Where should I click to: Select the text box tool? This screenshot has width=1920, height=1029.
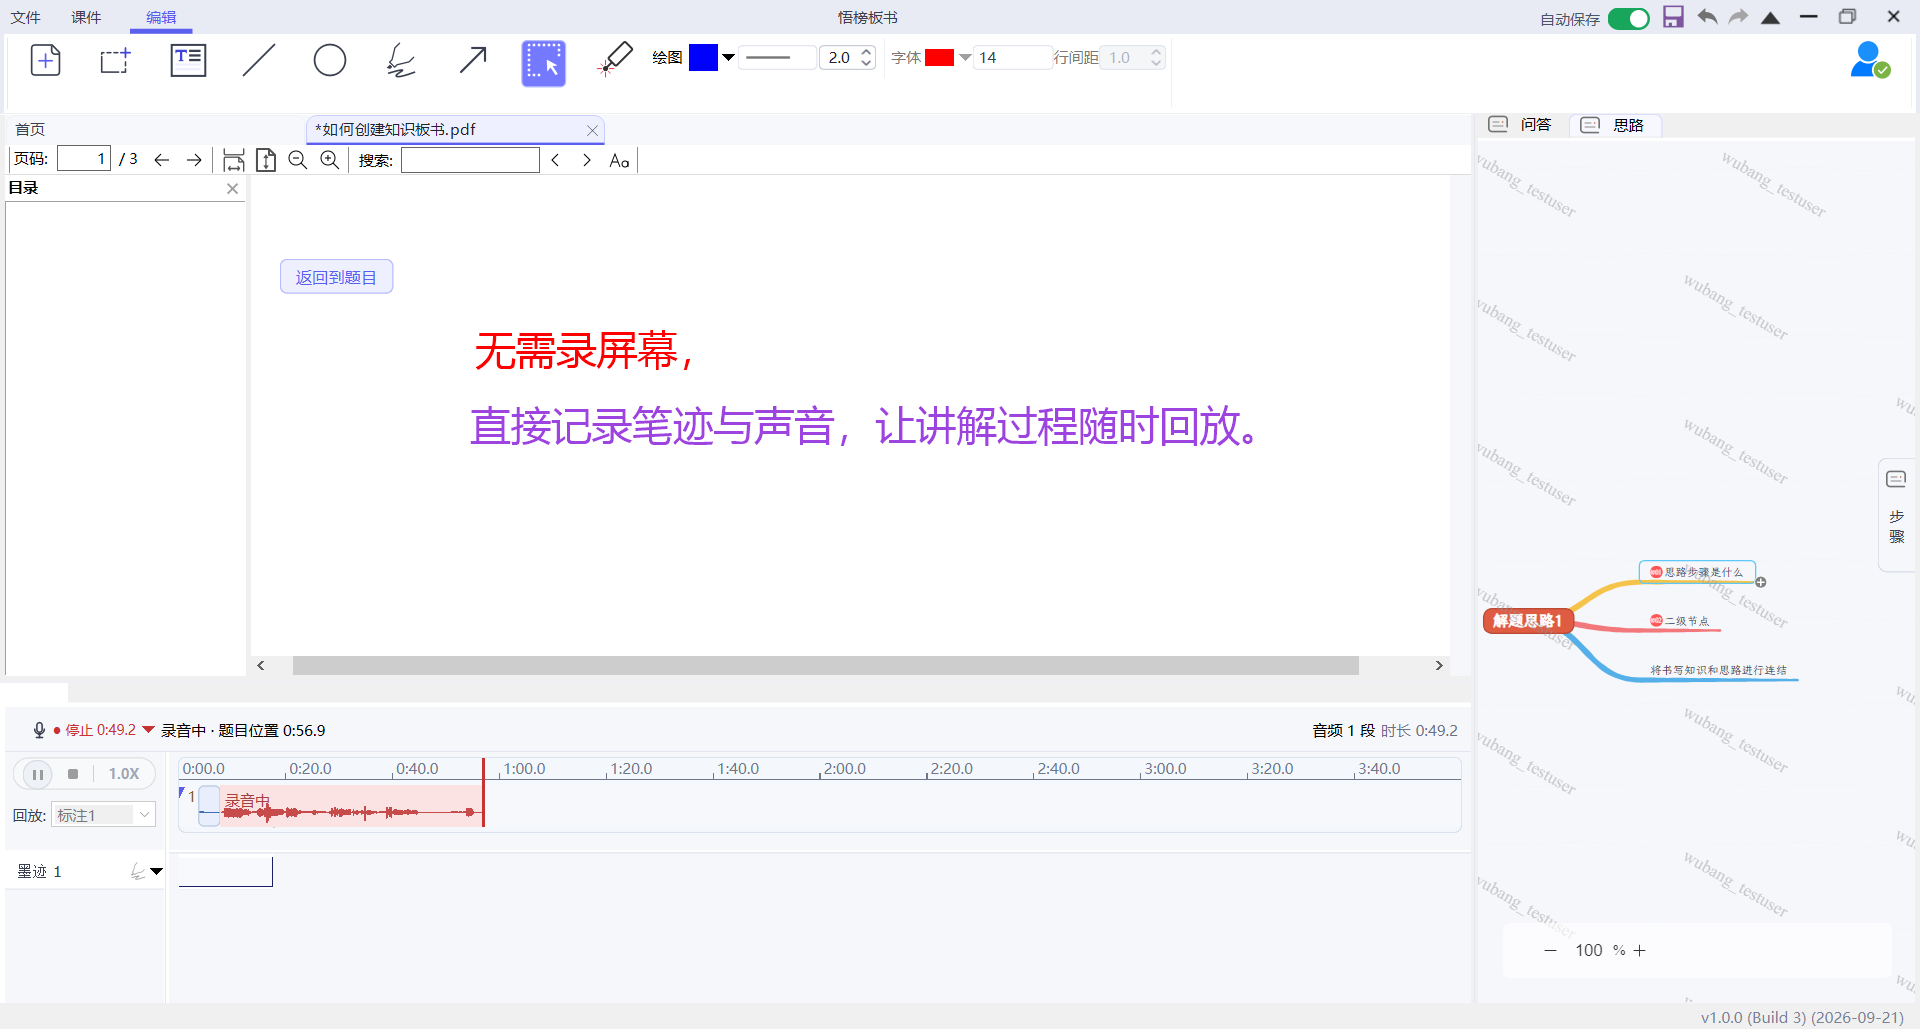pos(188,61)
